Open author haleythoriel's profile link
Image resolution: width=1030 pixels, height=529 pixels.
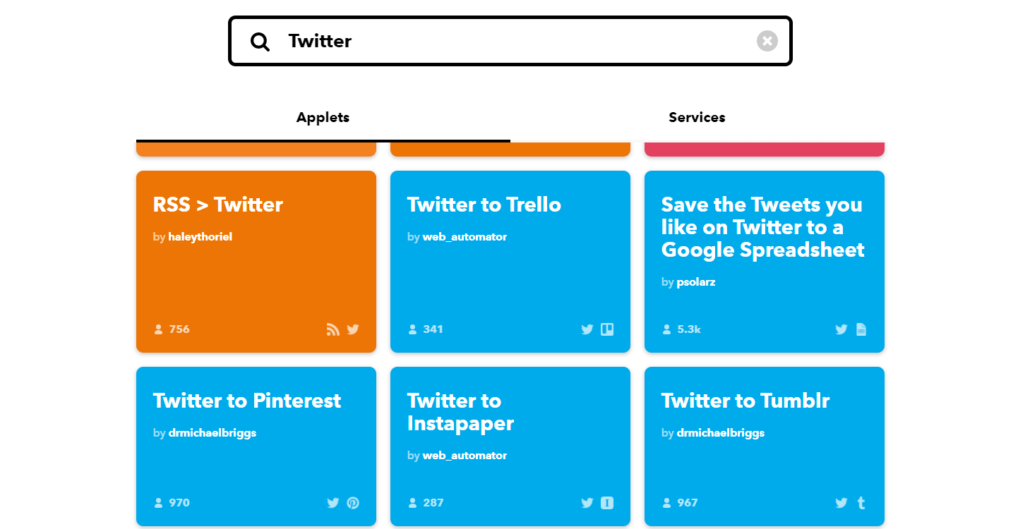click(200, 237)
